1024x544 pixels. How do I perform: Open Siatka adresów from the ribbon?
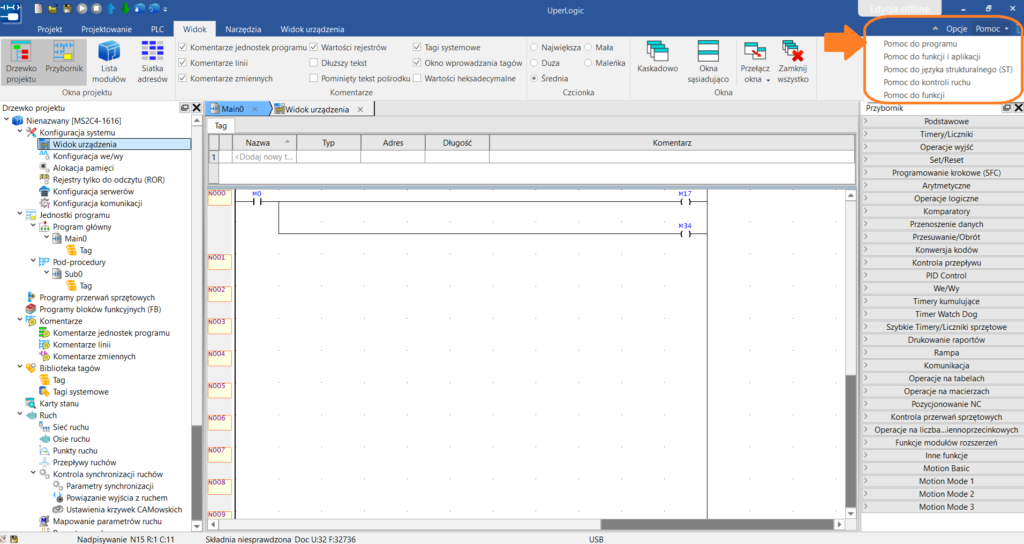pyautogui.click(x=153, y=62)
